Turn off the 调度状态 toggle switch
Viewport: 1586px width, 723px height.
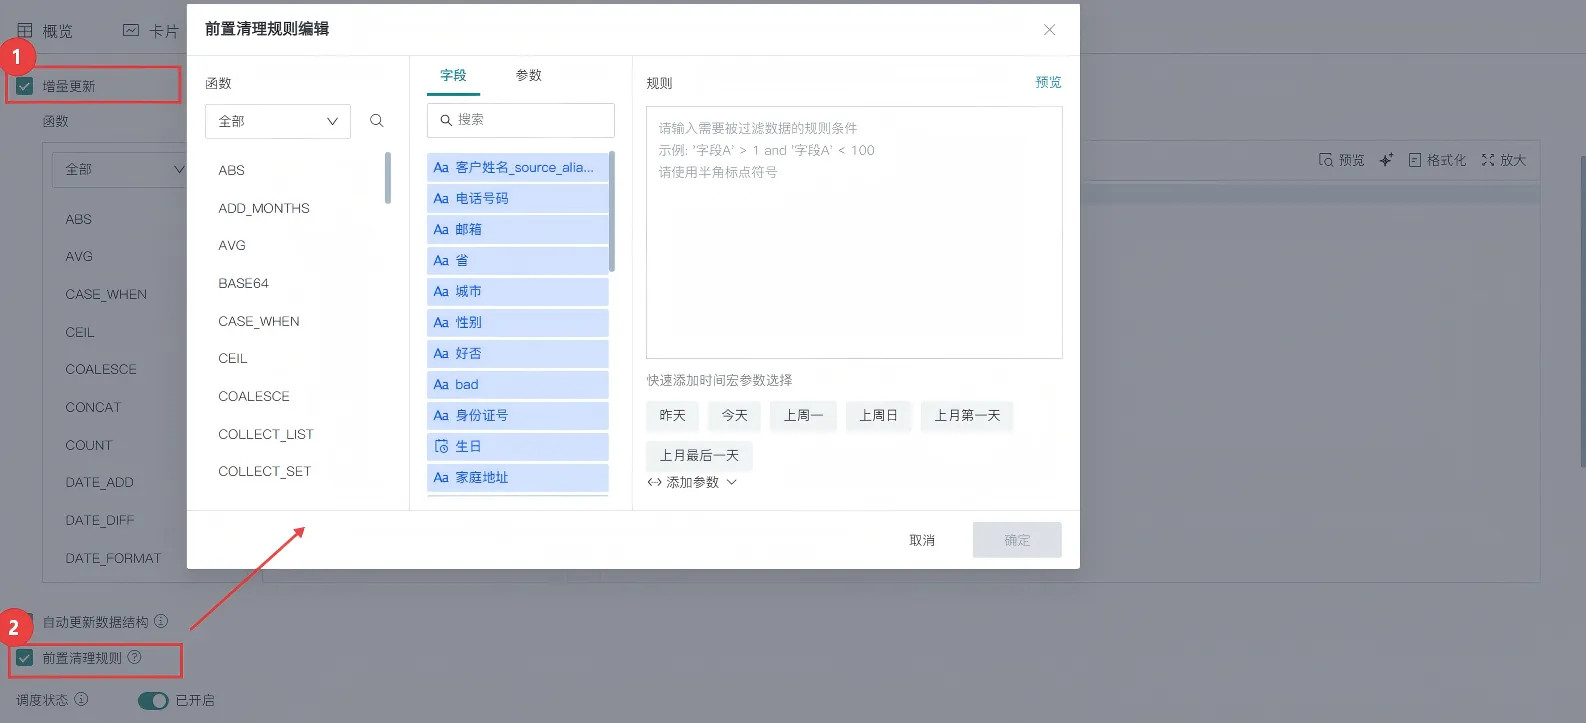click(x=153, y=700)
